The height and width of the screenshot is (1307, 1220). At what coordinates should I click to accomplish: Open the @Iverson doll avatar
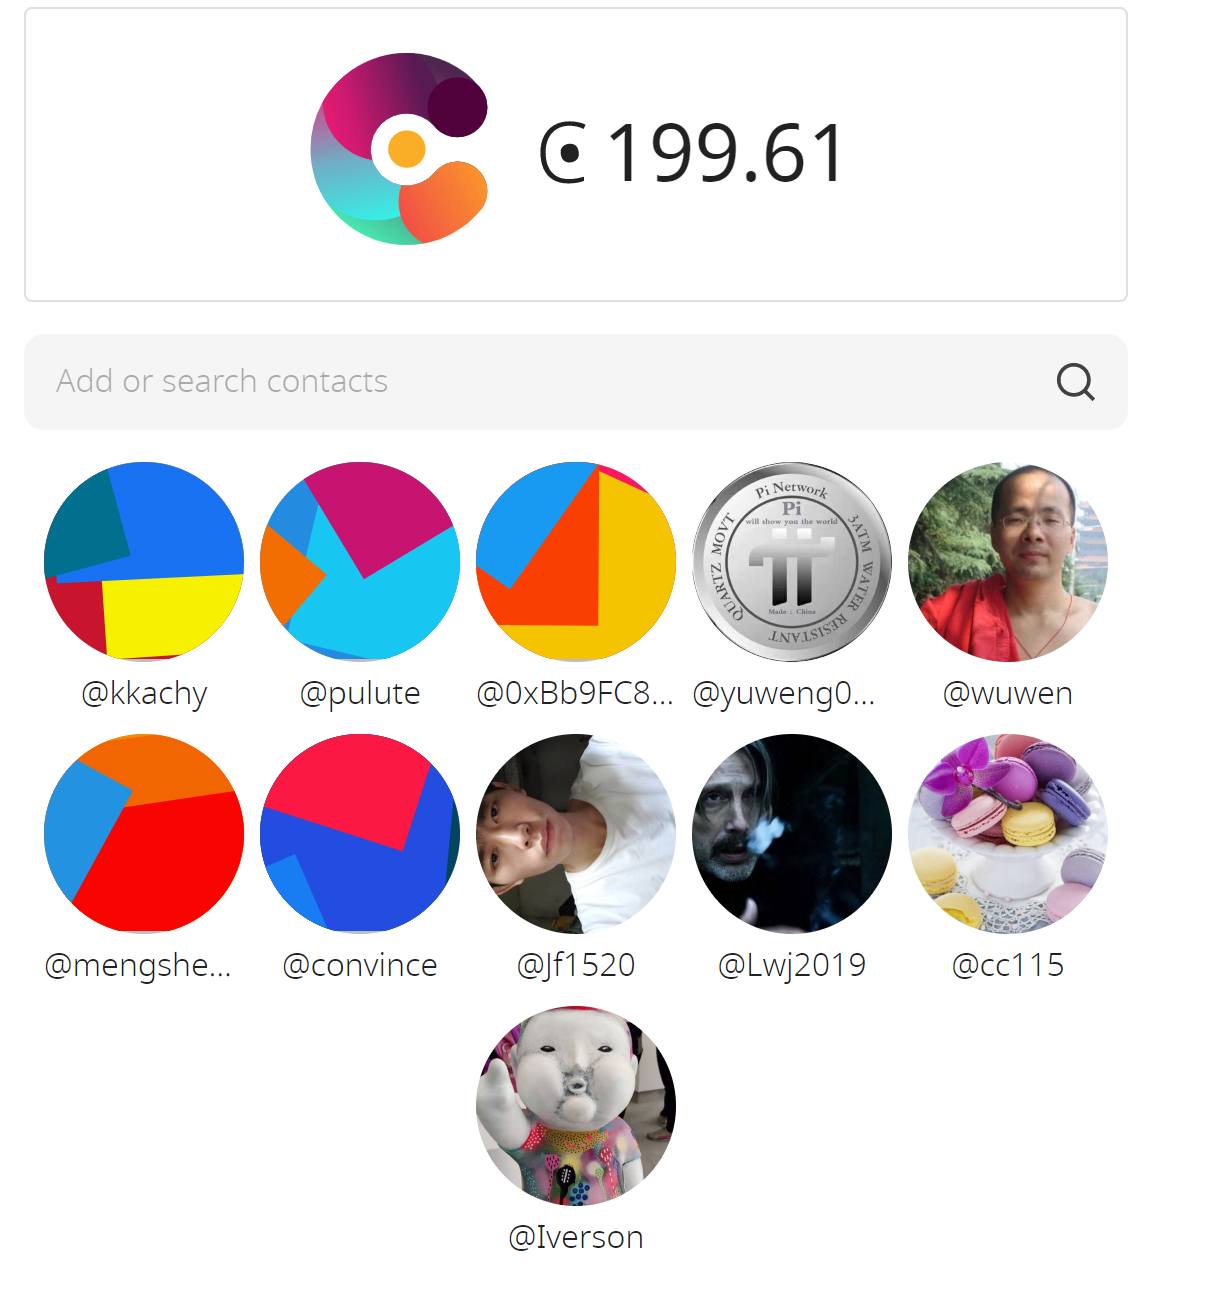(576, 1106)
